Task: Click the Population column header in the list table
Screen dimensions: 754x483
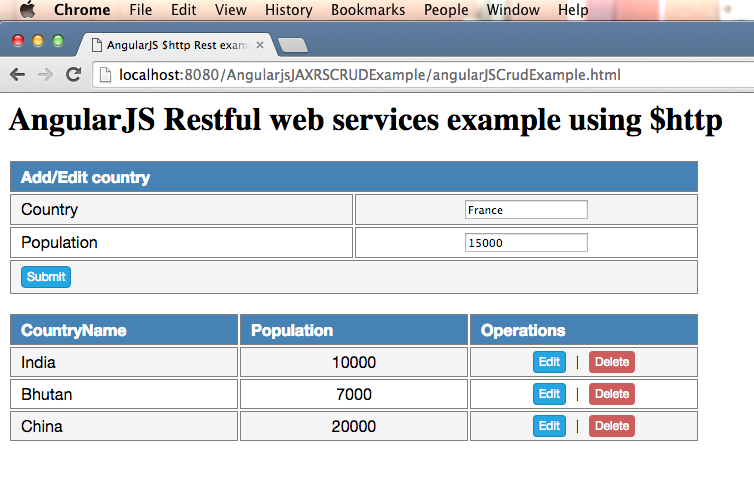Action: point(353,330)
